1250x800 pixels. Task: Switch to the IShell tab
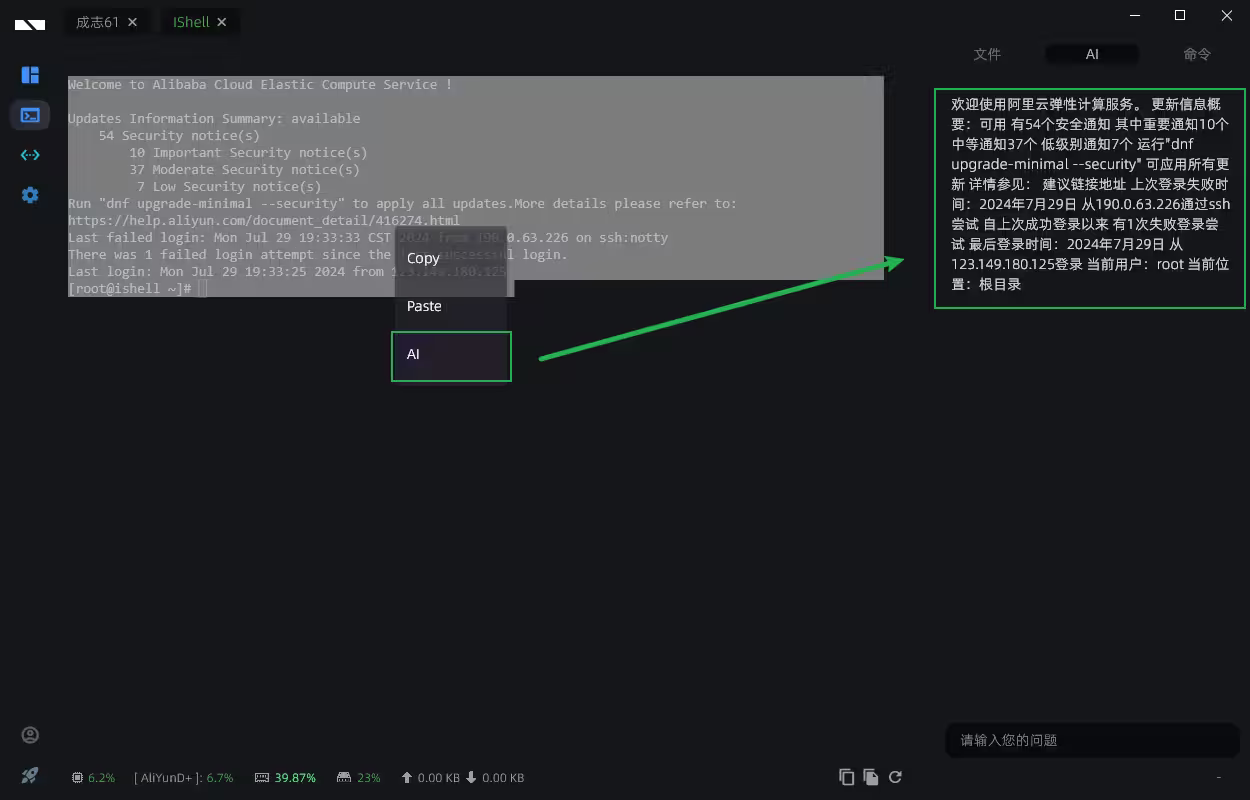click(191, 22)
